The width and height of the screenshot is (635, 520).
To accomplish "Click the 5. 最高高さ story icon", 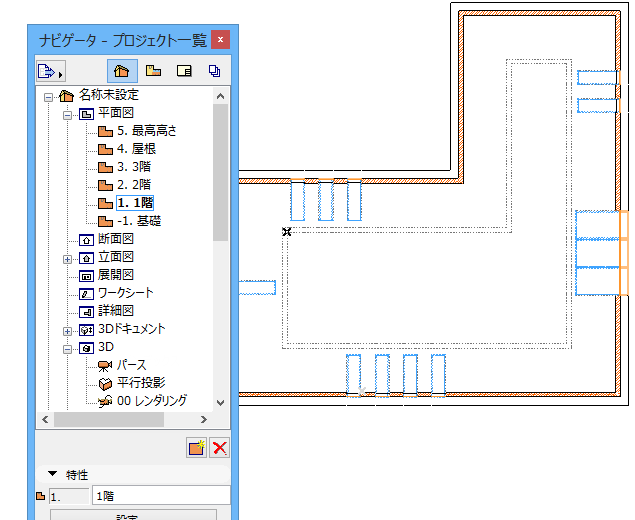I will pyautogui.click(x=105, y=132).
